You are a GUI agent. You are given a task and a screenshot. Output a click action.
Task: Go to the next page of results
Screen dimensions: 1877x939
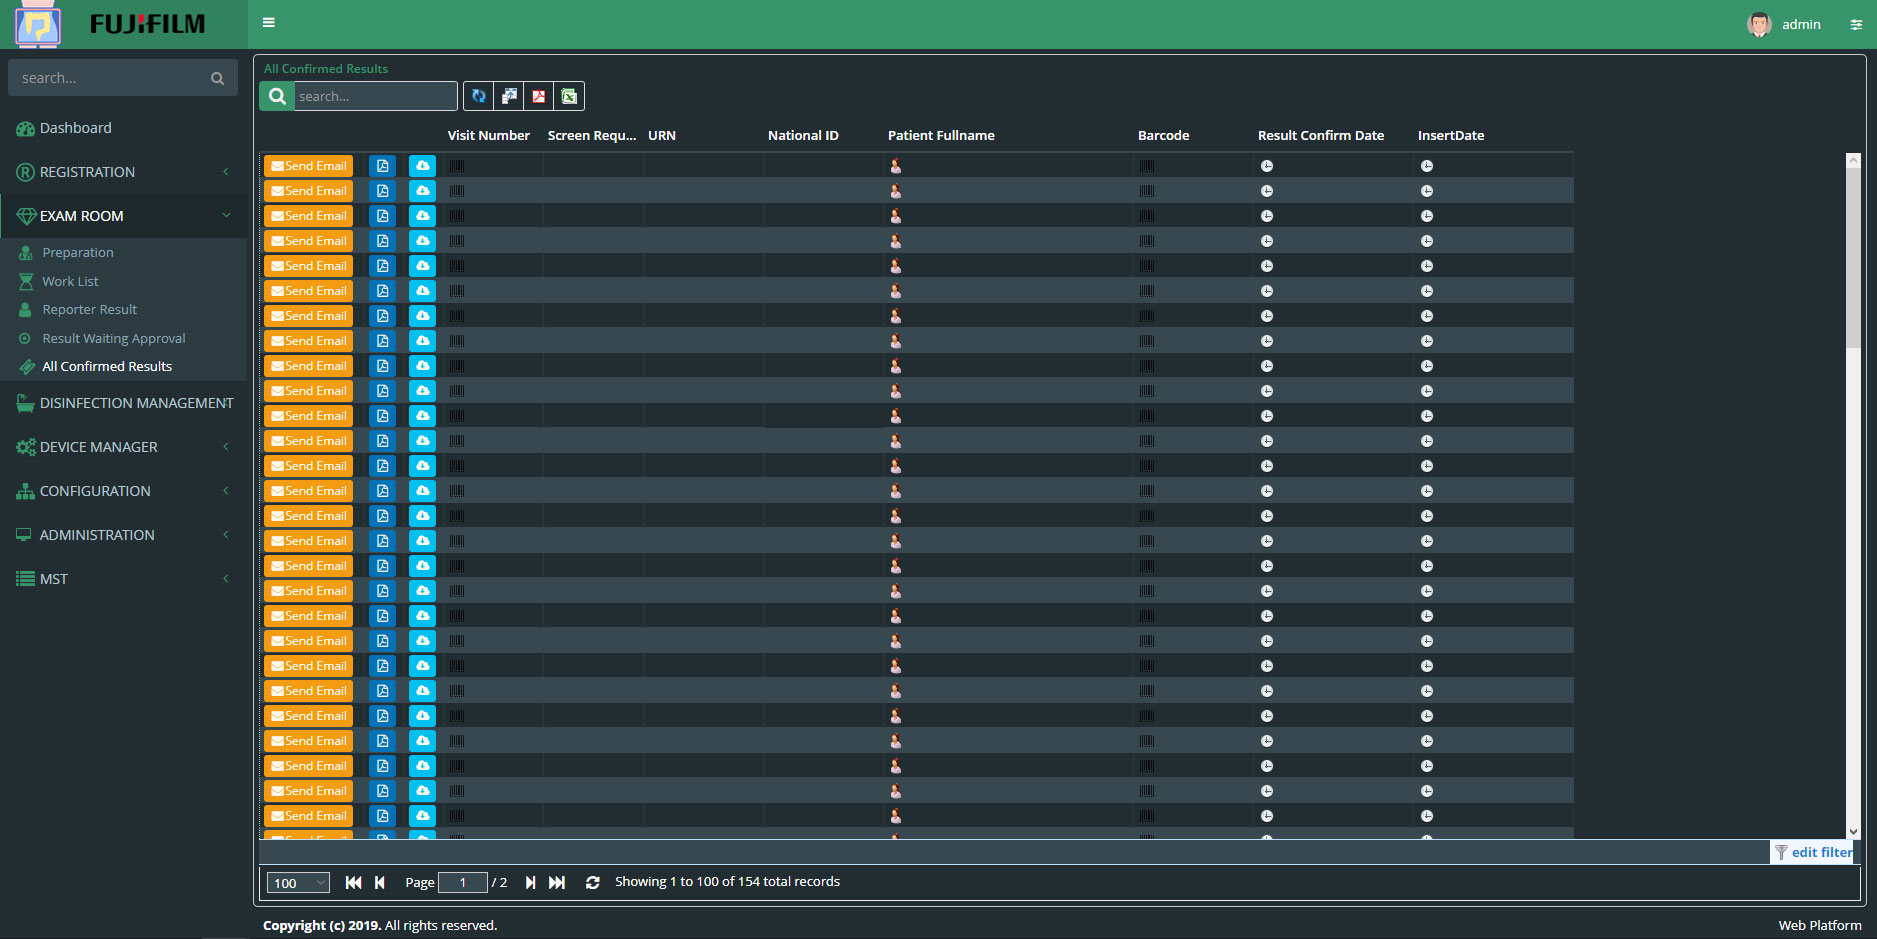(x=530, y=882)
